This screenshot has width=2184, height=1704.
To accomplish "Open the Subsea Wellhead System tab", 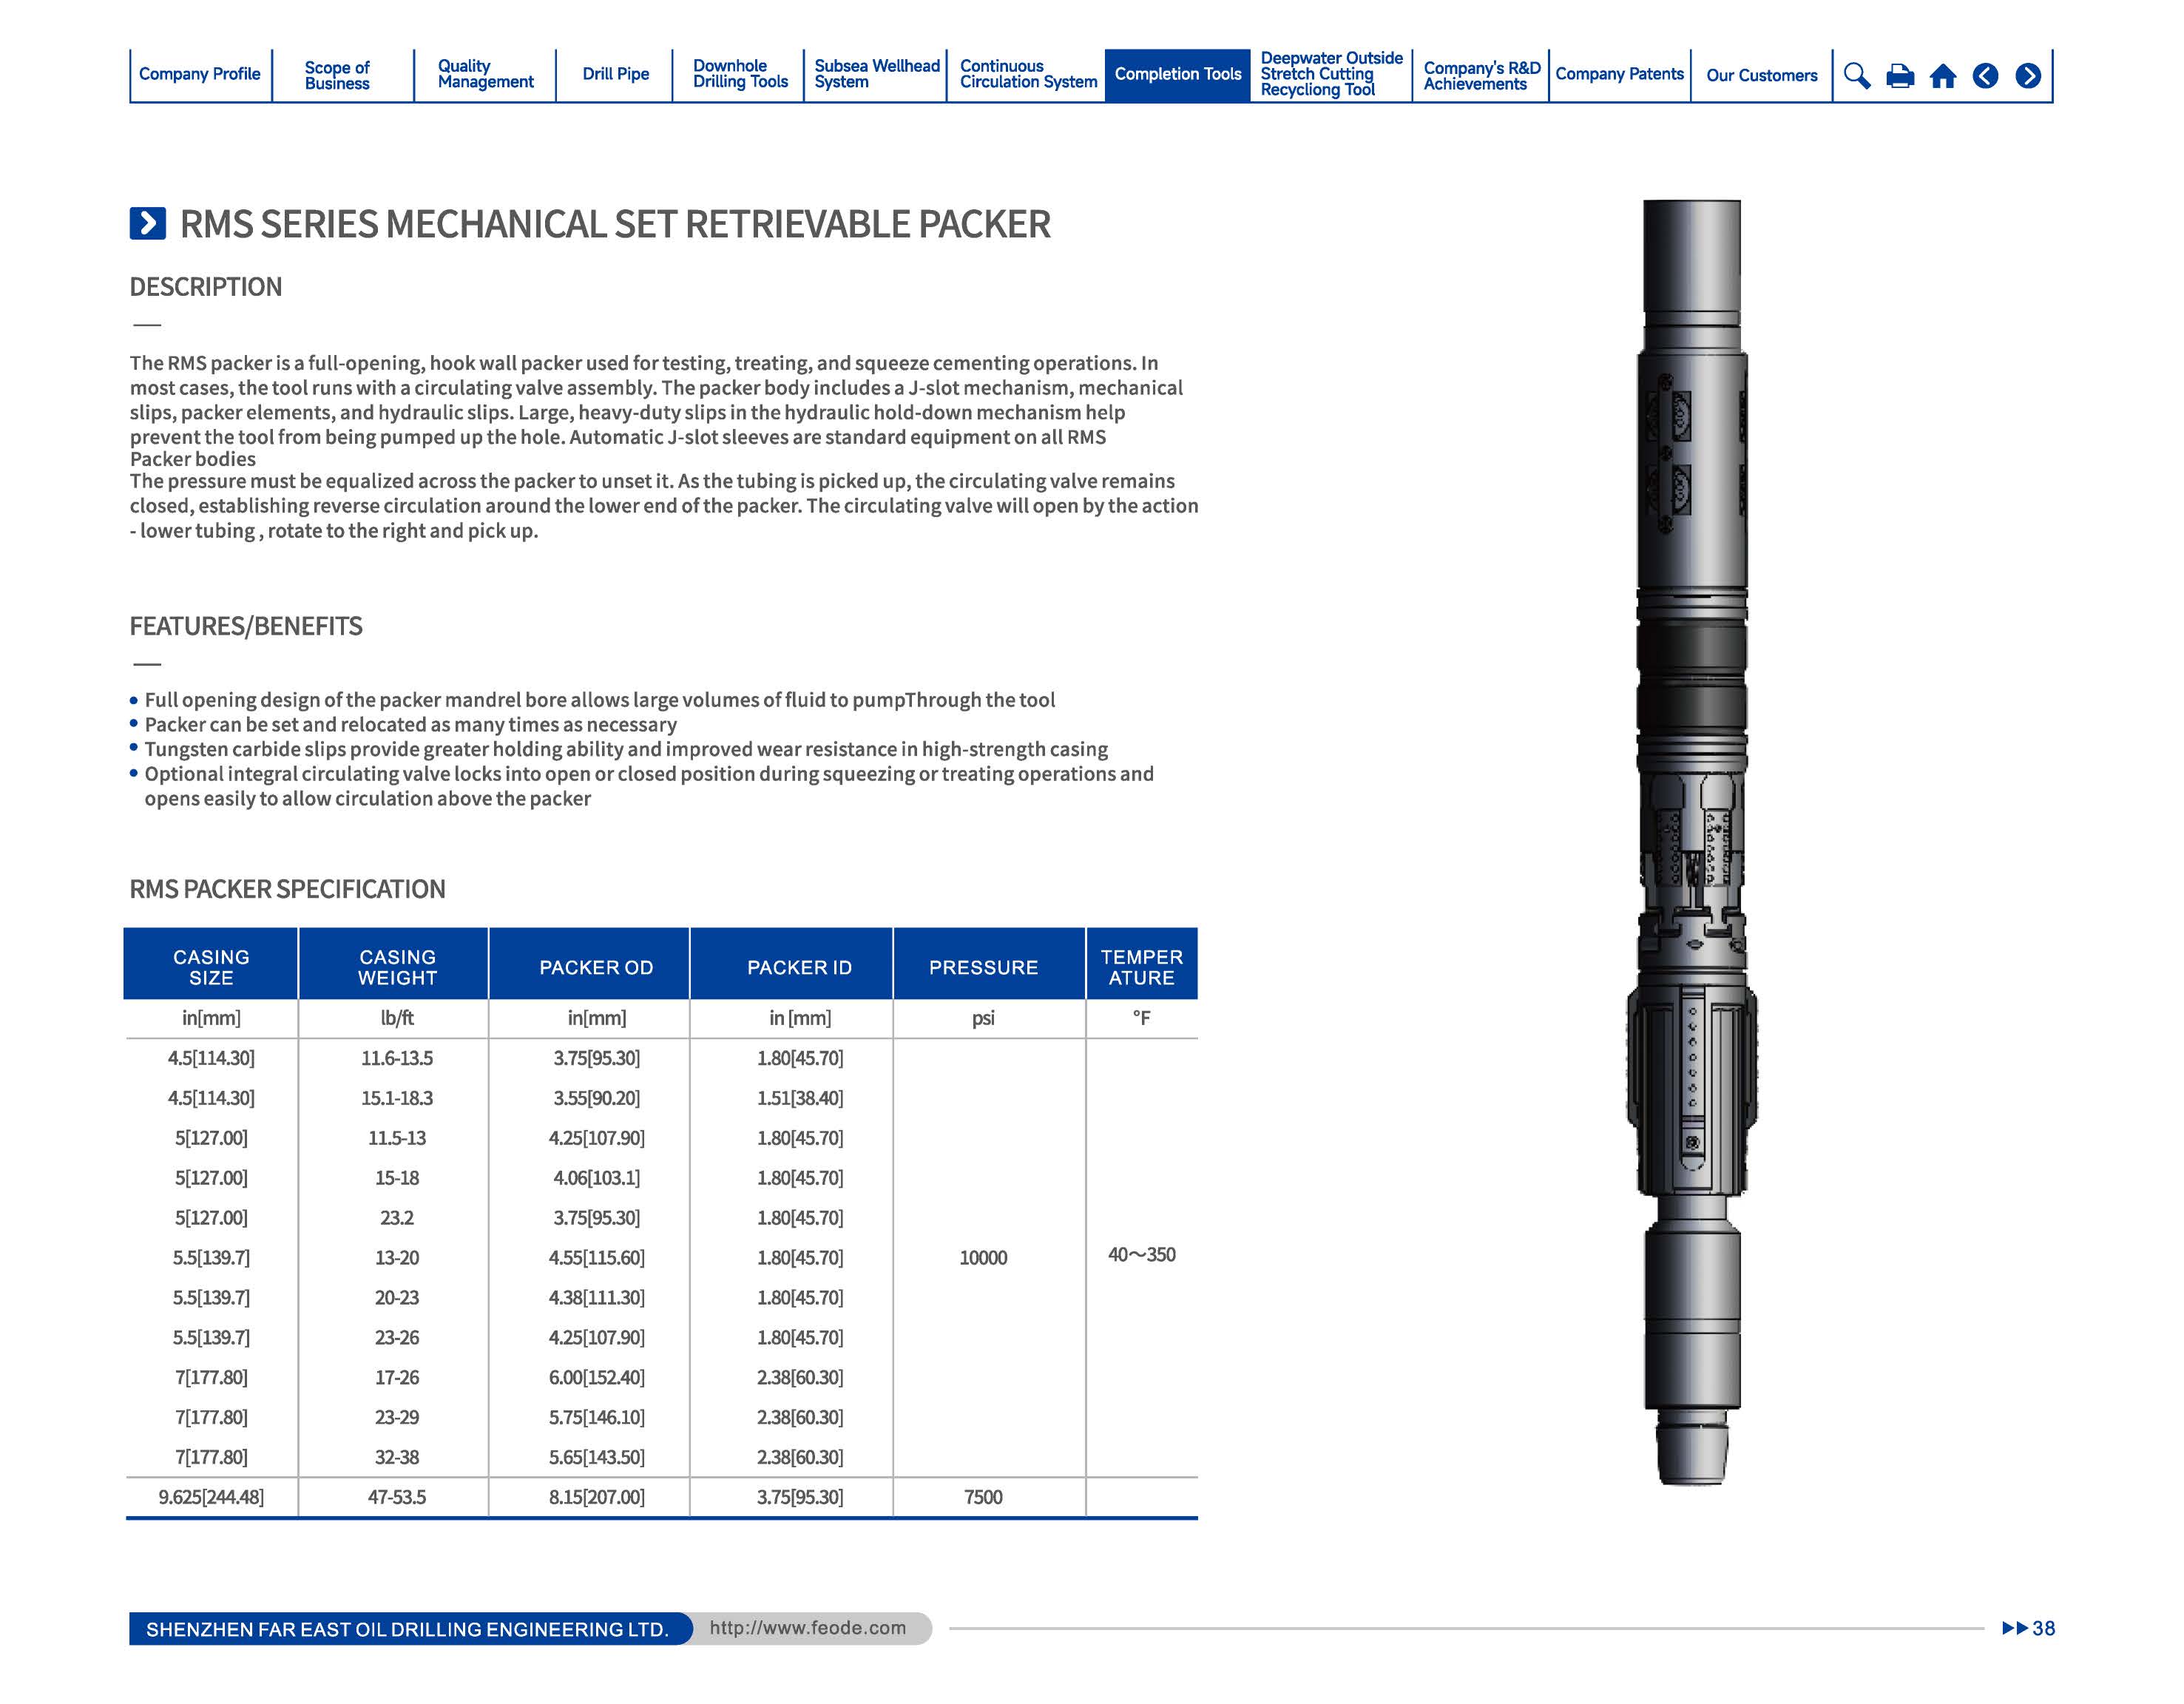I will point(875,75).
